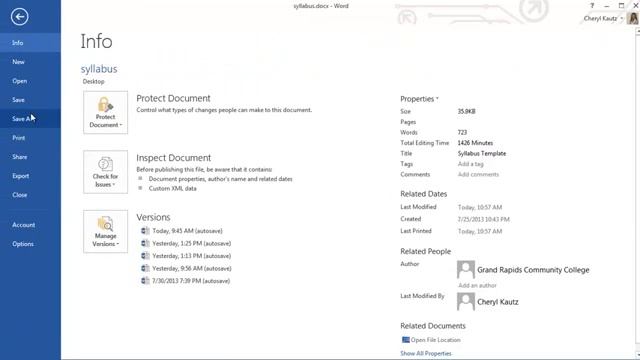
Task: Open version Yesterday, 9:56 AM autosave
Action: (x=186, y=269)
